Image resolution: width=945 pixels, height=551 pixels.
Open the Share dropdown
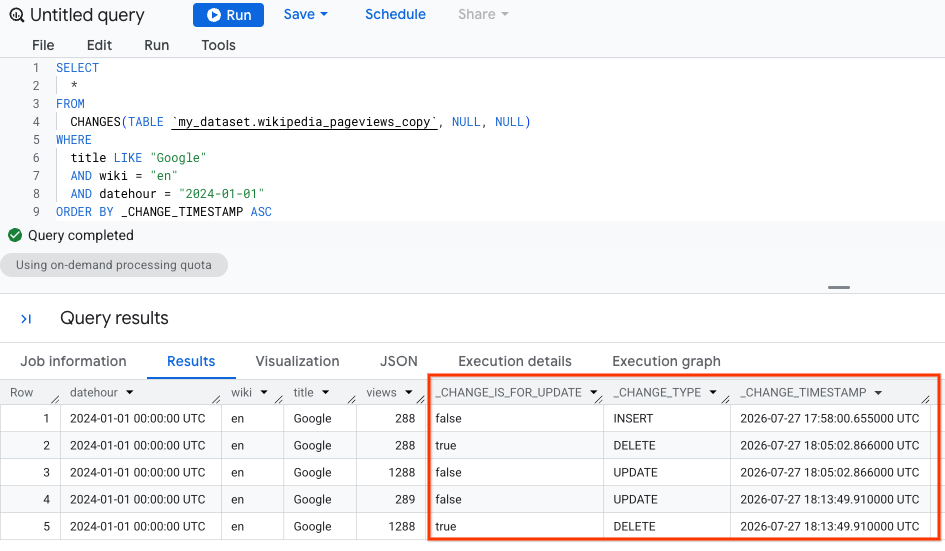point(483,14)
